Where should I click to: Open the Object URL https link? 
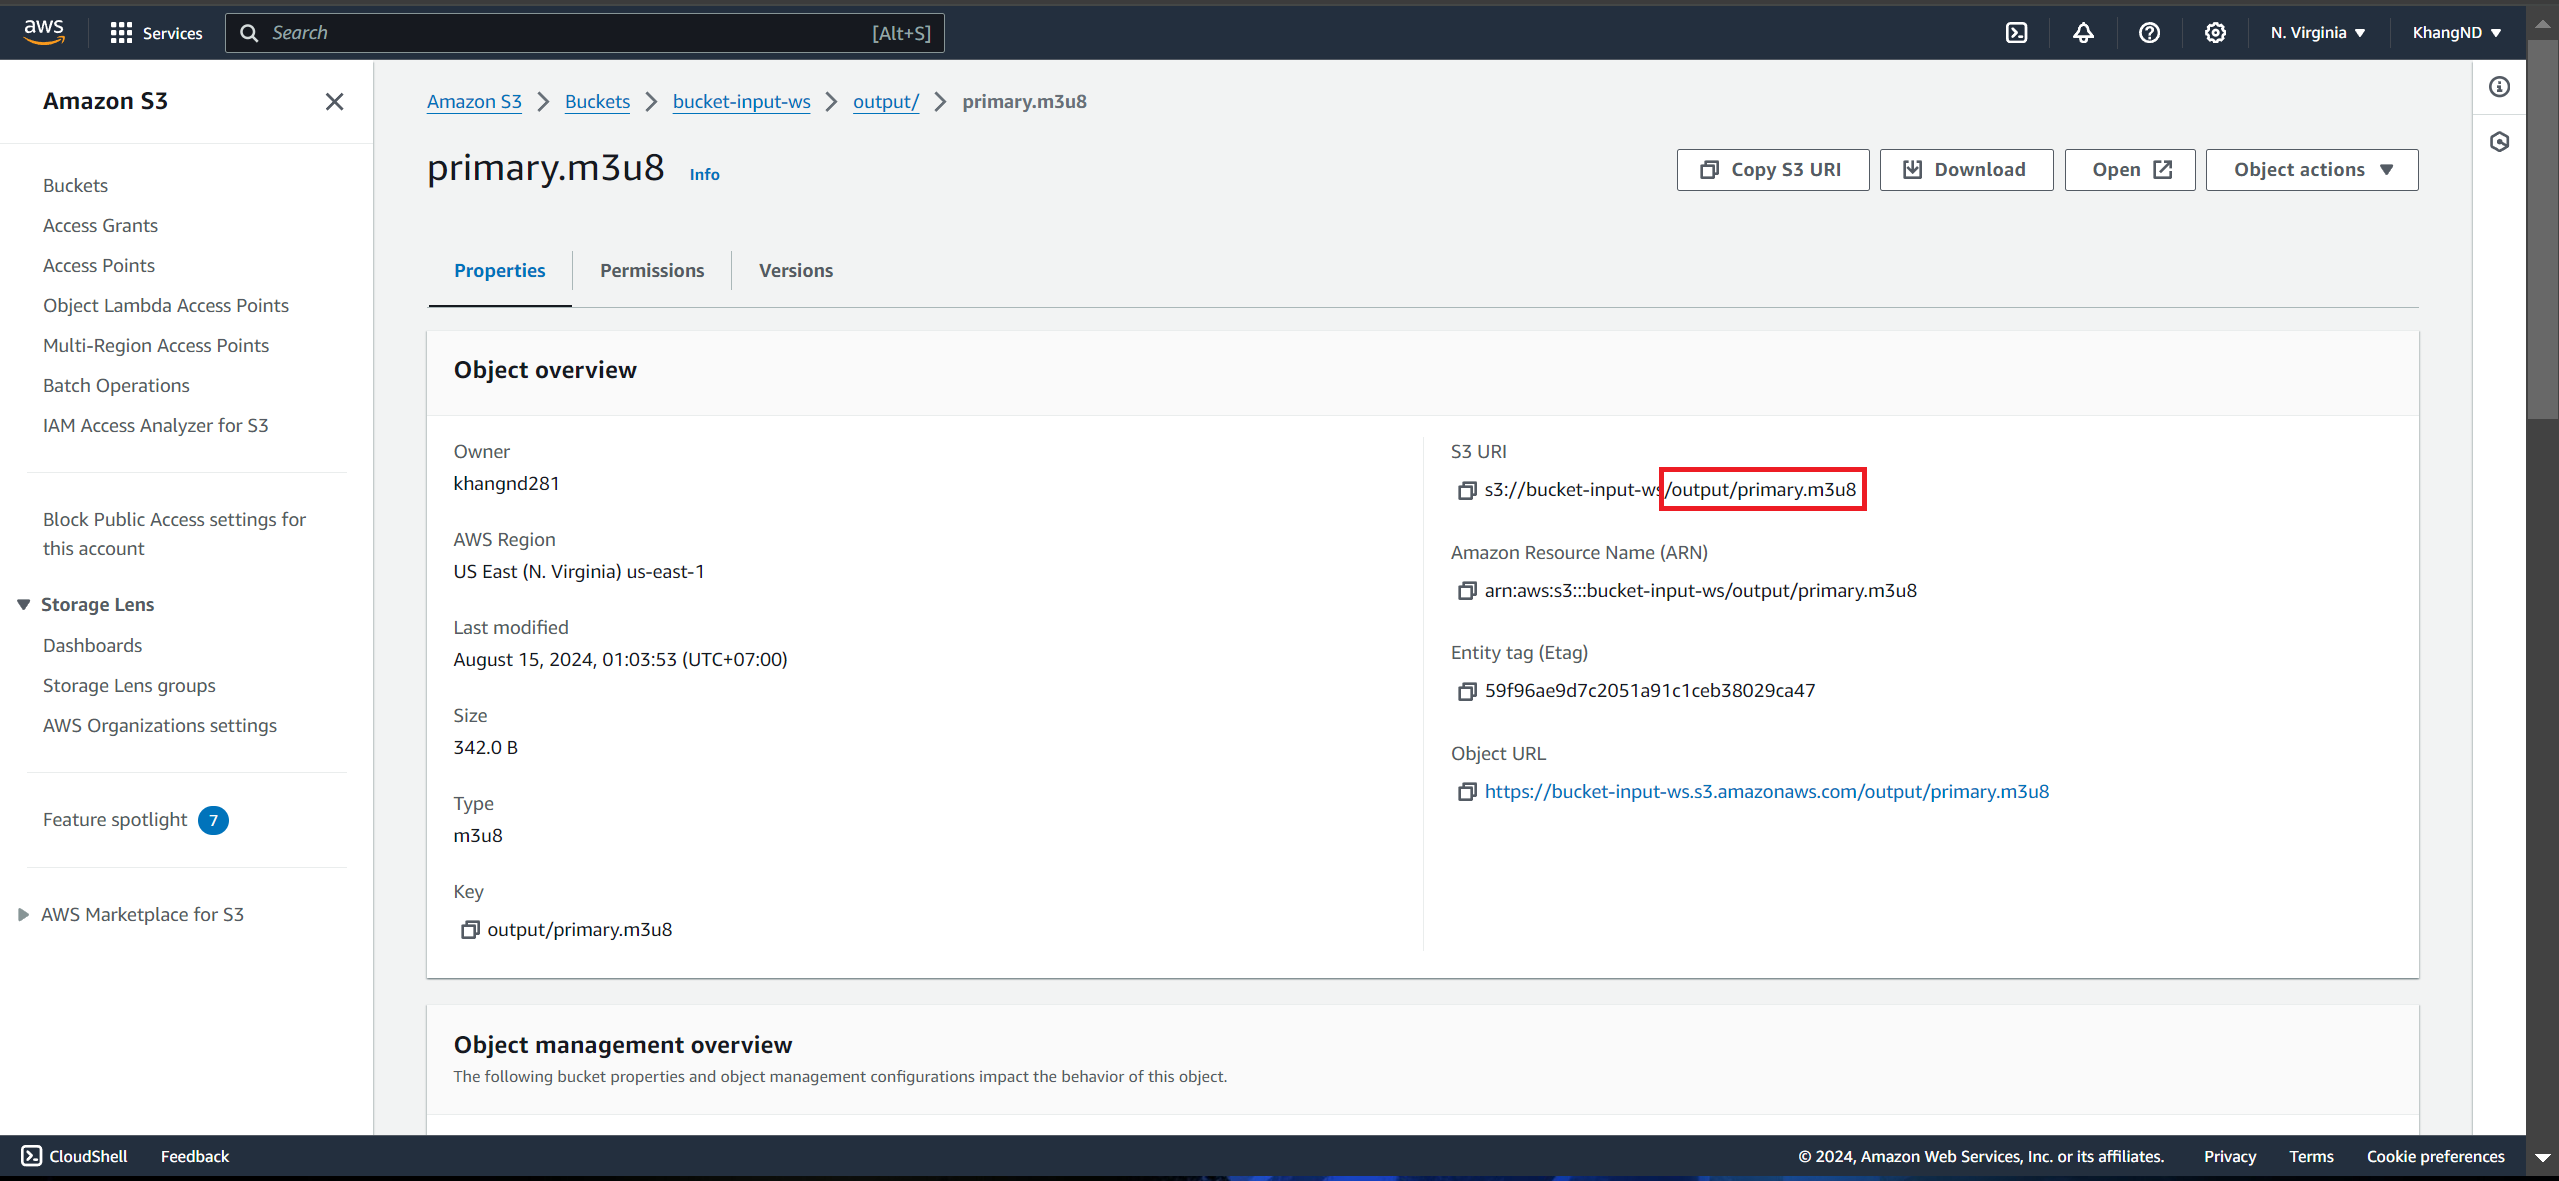point(1767,792)
